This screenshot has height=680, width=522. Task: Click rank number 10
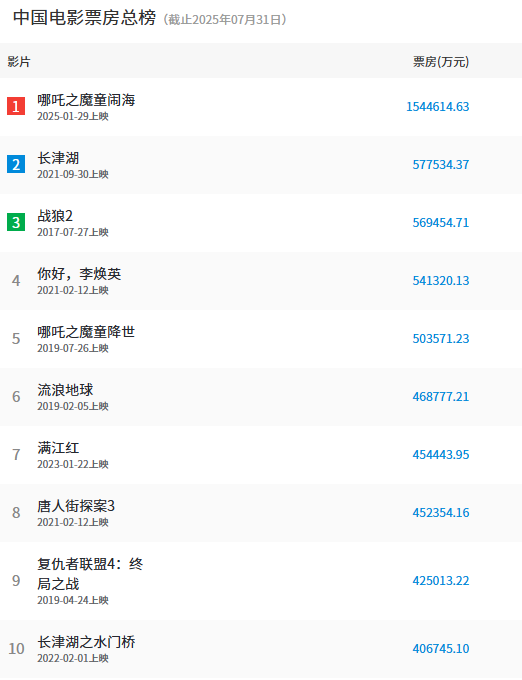(16, 649)
